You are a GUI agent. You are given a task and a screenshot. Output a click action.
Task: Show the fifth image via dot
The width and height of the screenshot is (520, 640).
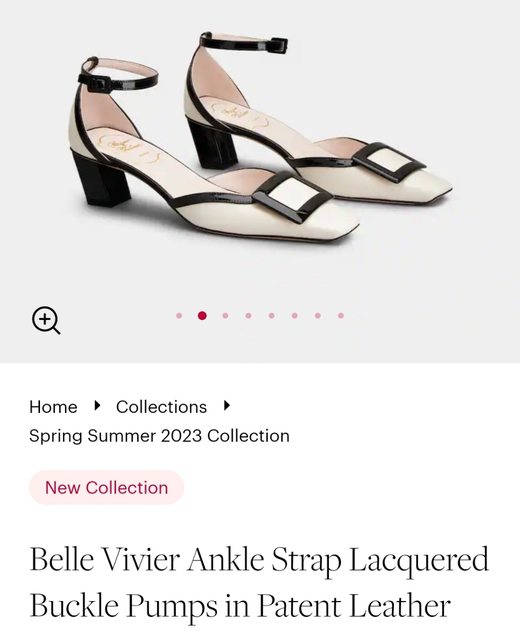point(271,316)
